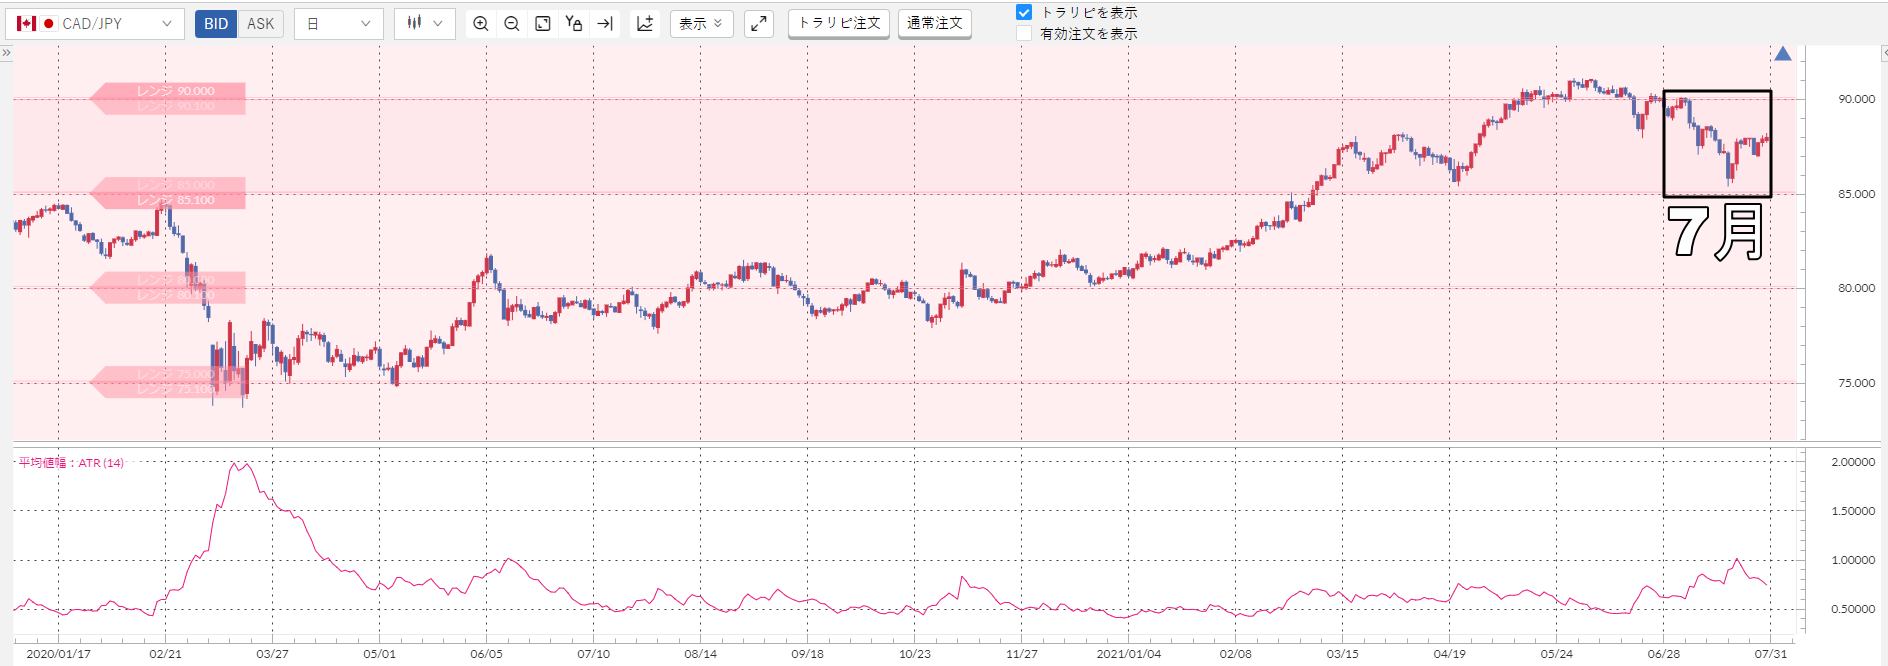Click the 03/27 date axis label

pos(272,654)
